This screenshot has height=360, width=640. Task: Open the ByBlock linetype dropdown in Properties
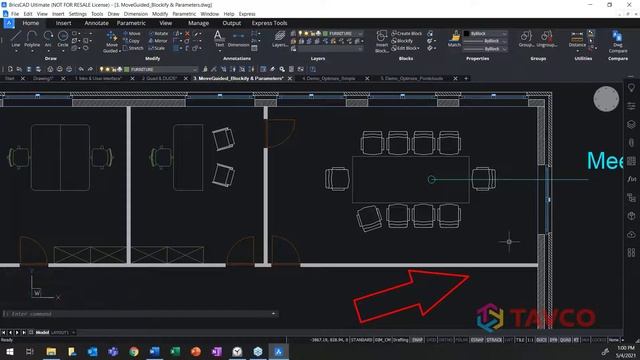point(486,41)
